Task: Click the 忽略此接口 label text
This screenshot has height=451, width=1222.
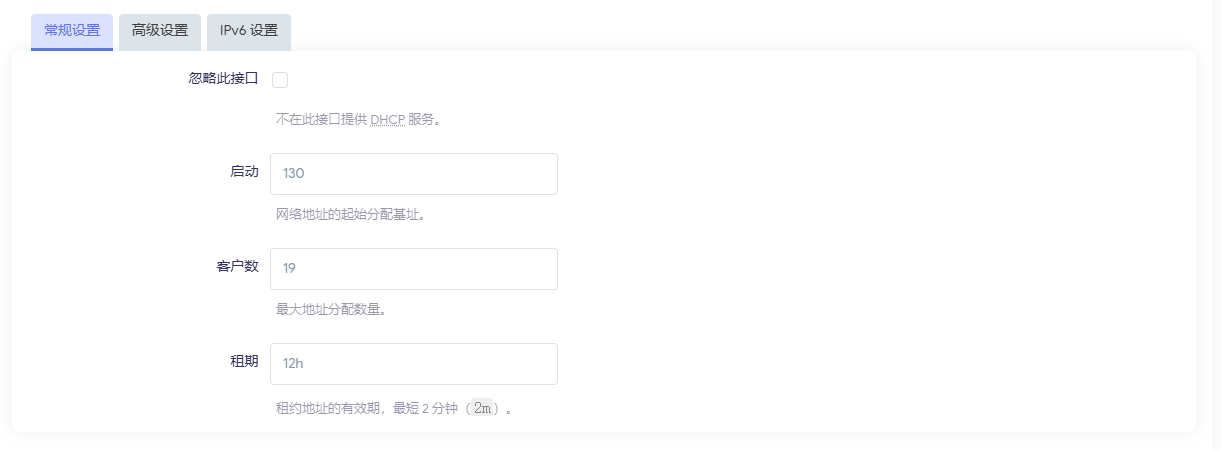Action: coord(223,79)
